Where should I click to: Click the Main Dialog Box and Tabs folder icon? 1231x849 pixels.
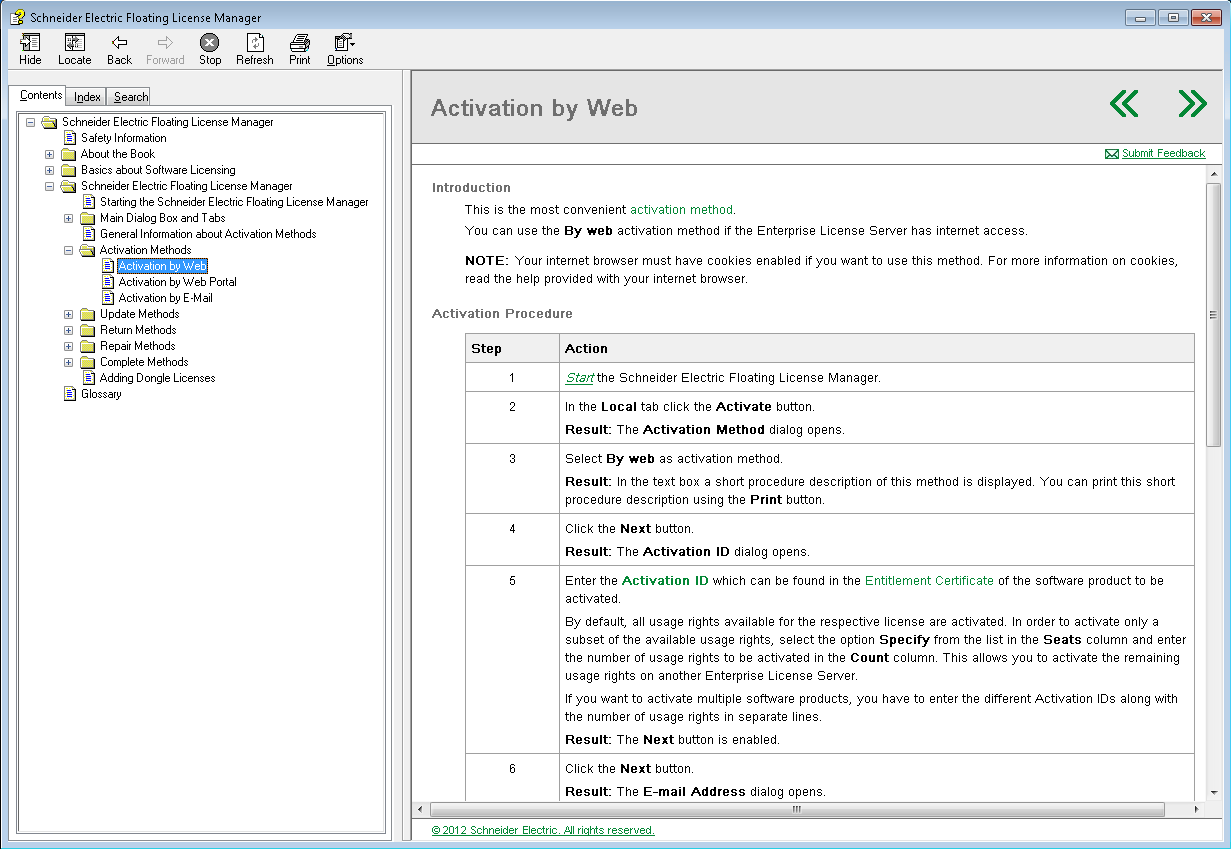click(x=87, y=218)
